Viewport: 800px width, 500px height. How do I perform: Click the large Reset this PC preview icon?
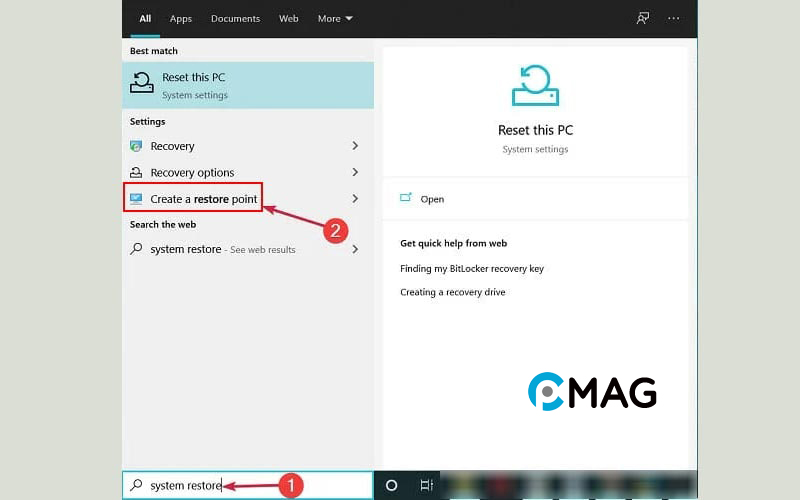pos(535,87)
